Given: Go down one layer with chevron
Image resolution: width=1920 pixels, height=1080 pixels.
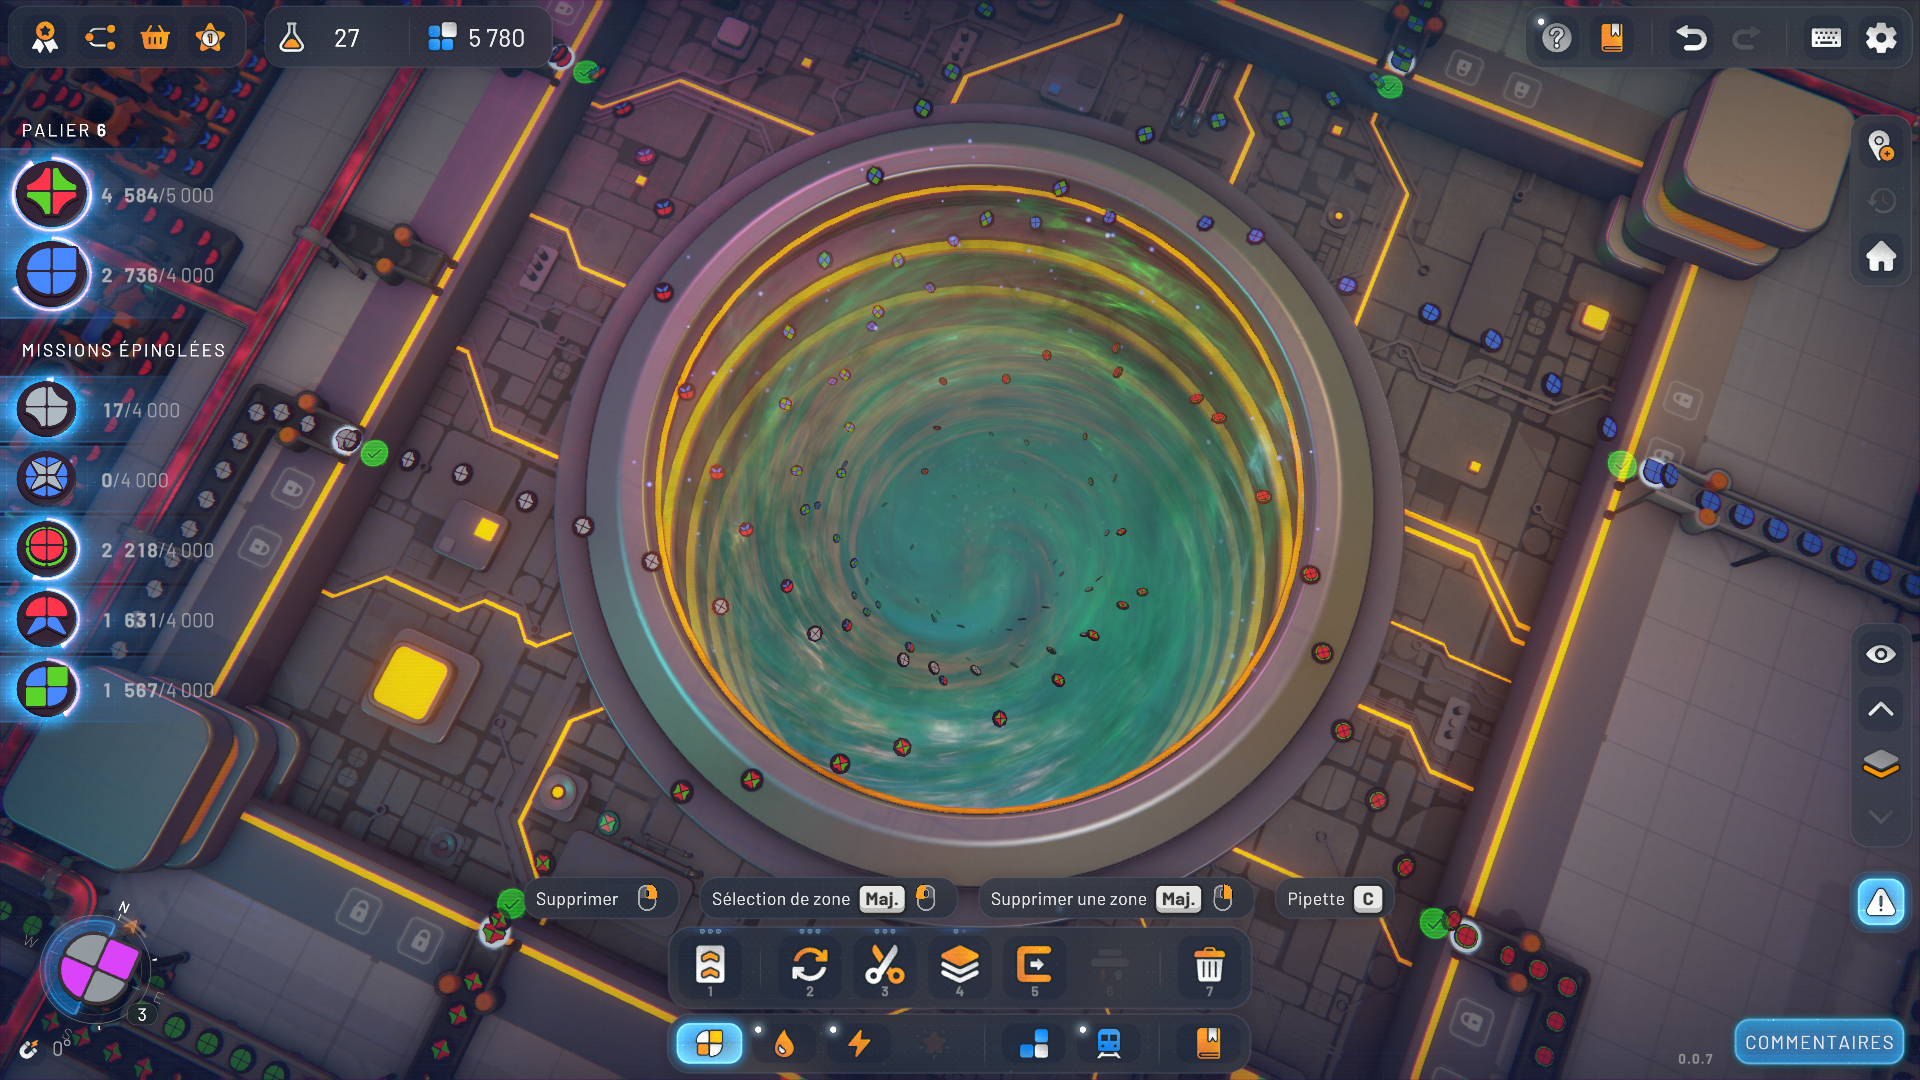Looking at the screenshot, I should [1880, 817].
